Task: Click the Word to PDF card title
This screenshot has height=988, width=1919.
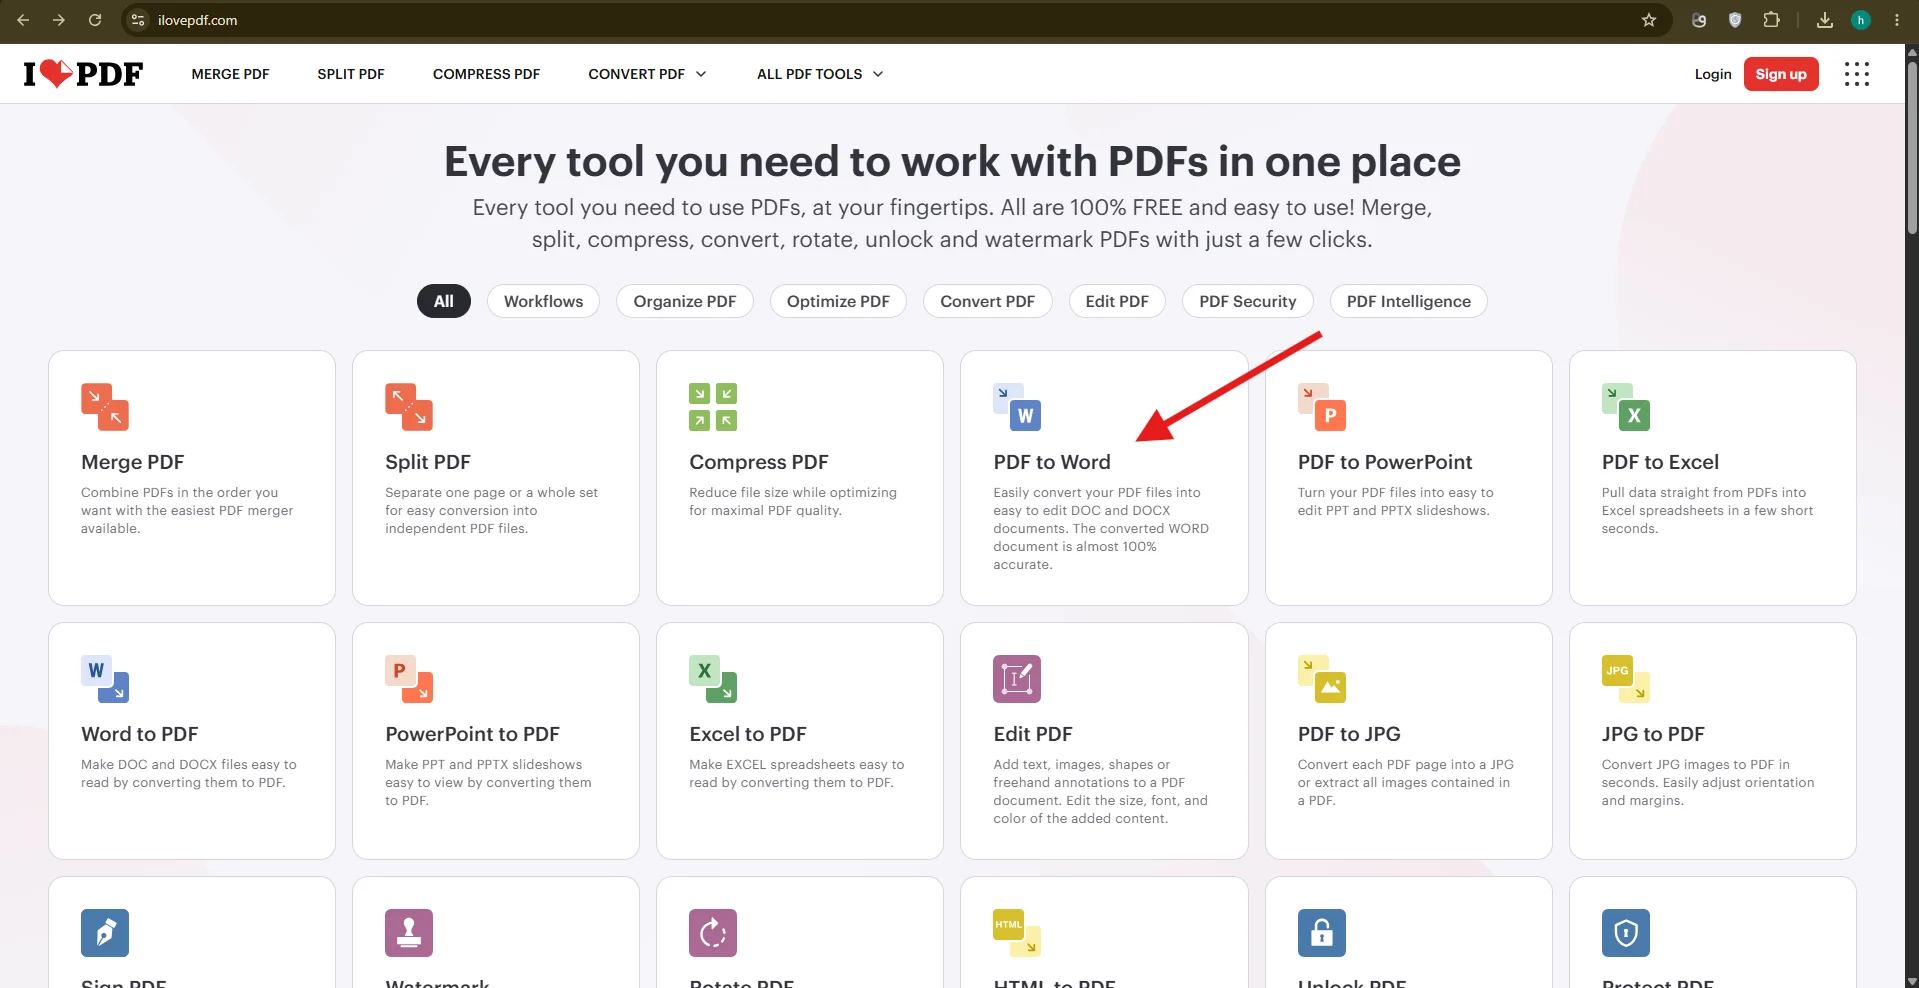Action: (x=140, y=734)
